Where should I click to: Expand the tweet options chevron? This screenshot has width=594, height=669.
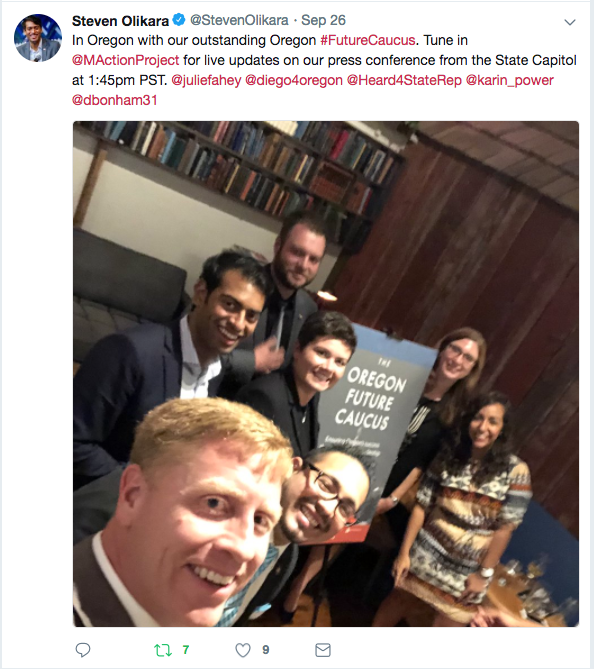570,22
